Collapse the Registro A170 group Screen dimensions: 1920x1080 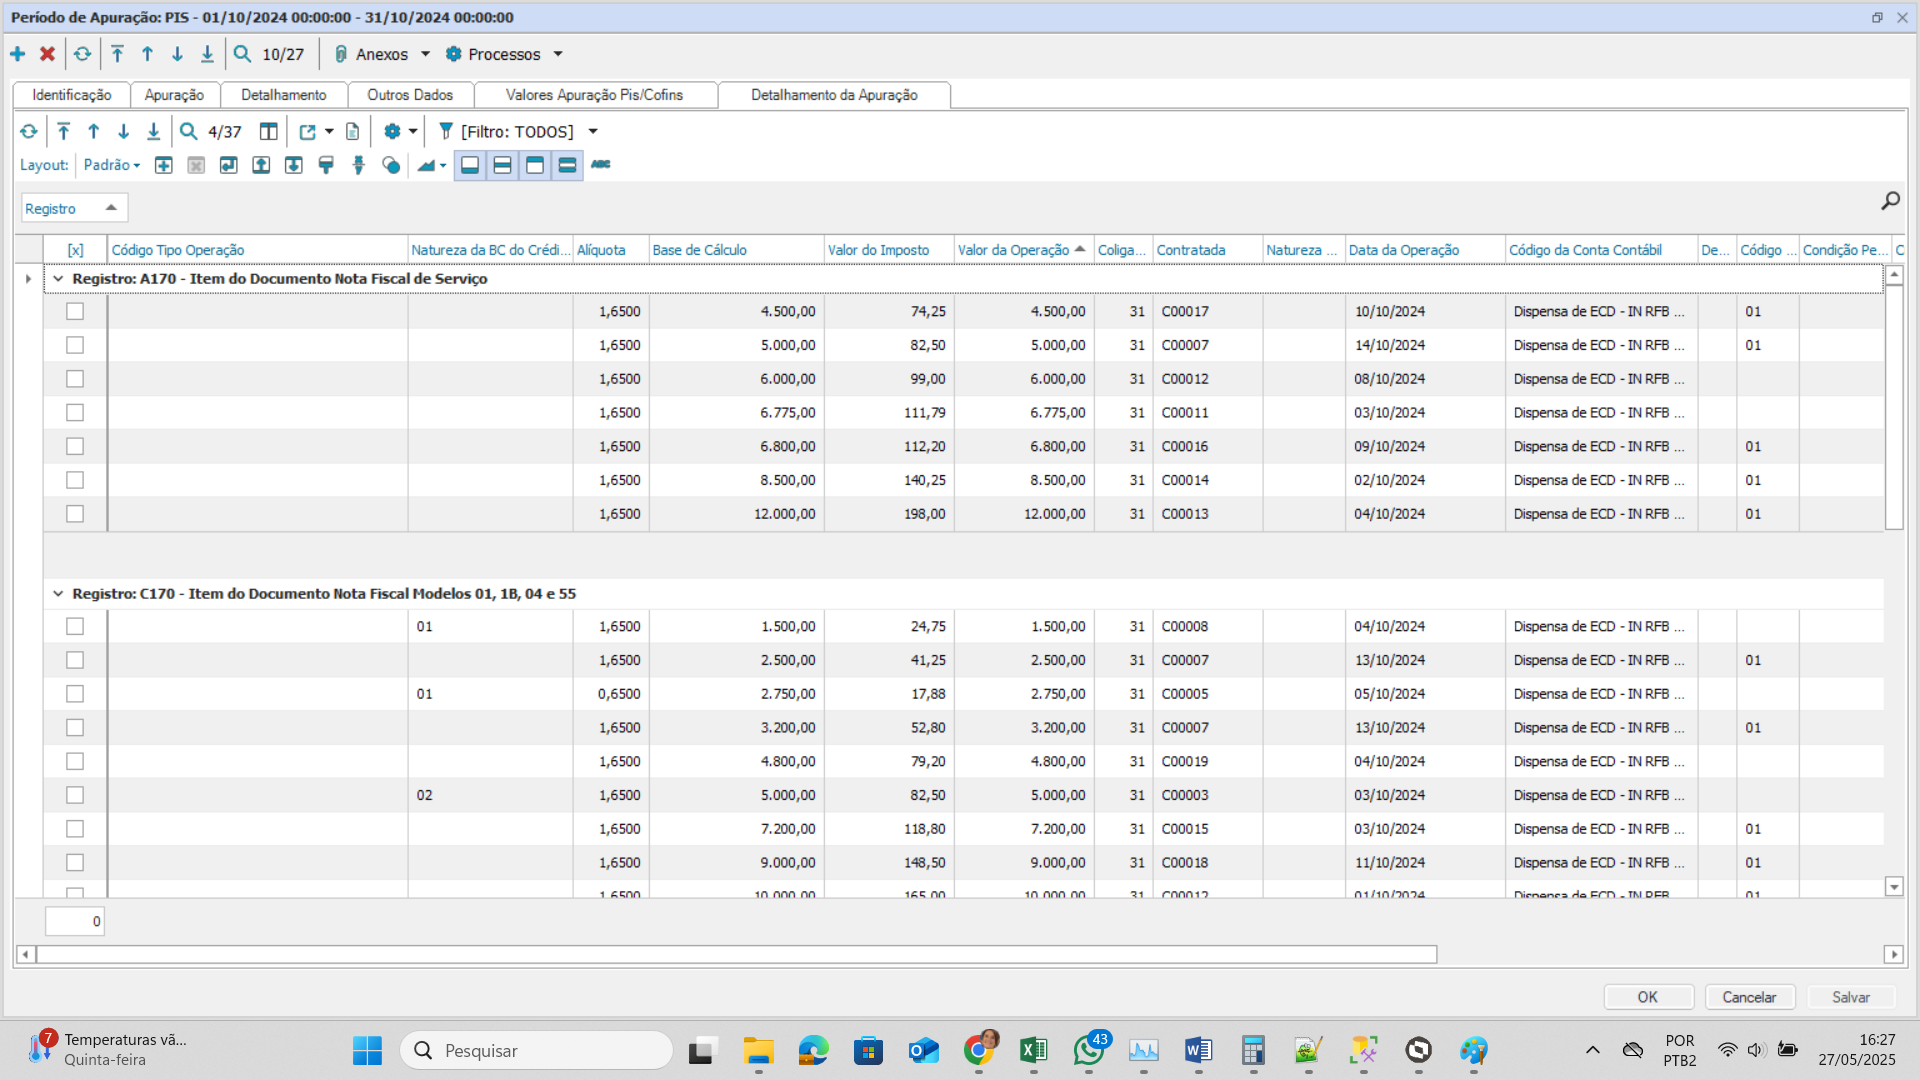(x=58, y=279)
